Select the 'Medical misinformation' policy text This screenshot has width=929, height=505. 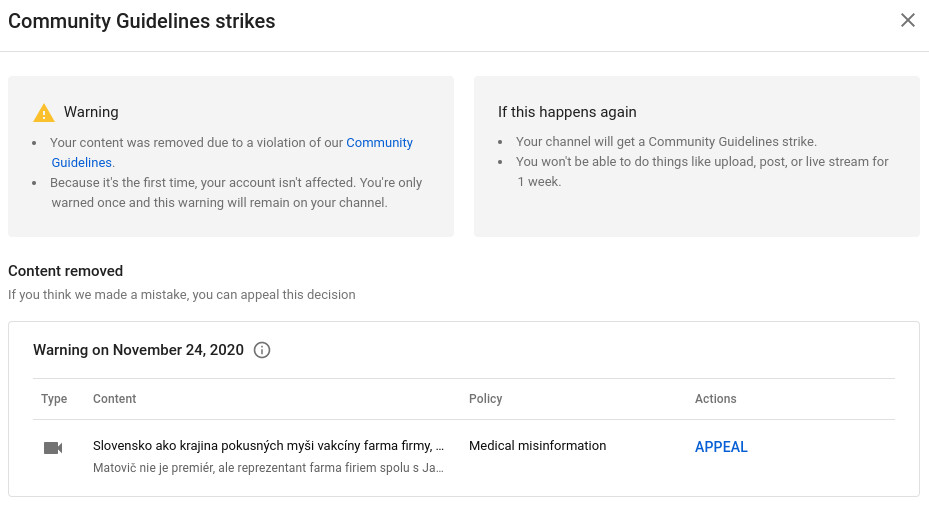click(x=537, y=446)
